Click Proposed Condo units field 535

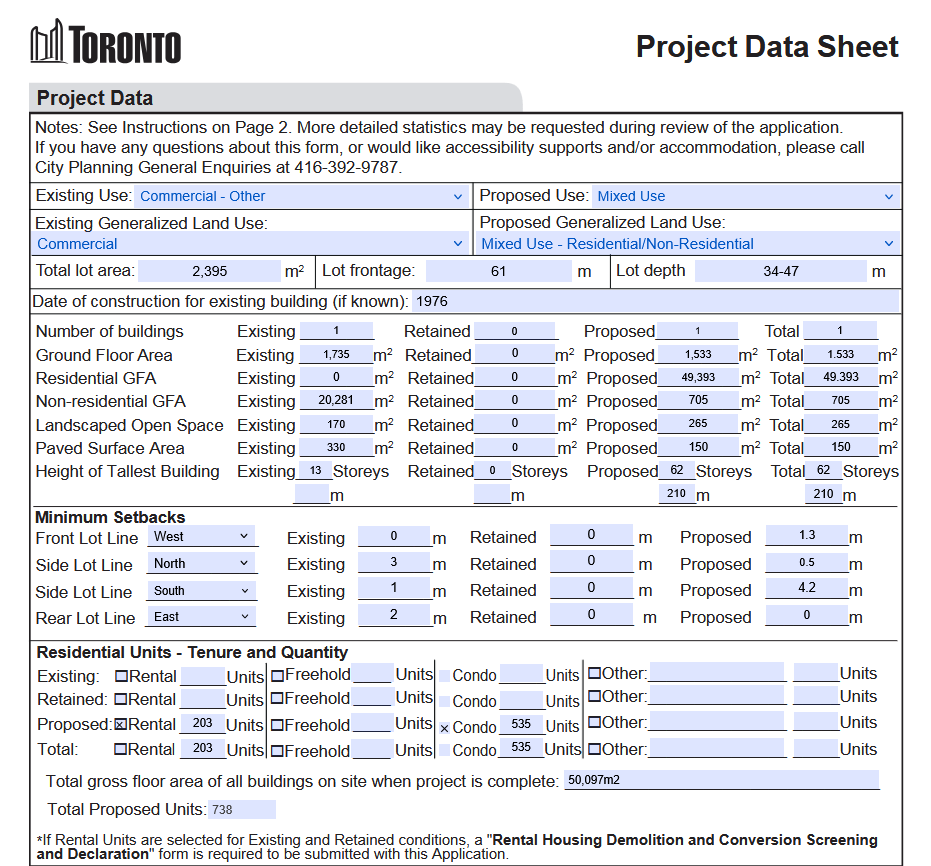pyautogui.click(x=521, y=724)
